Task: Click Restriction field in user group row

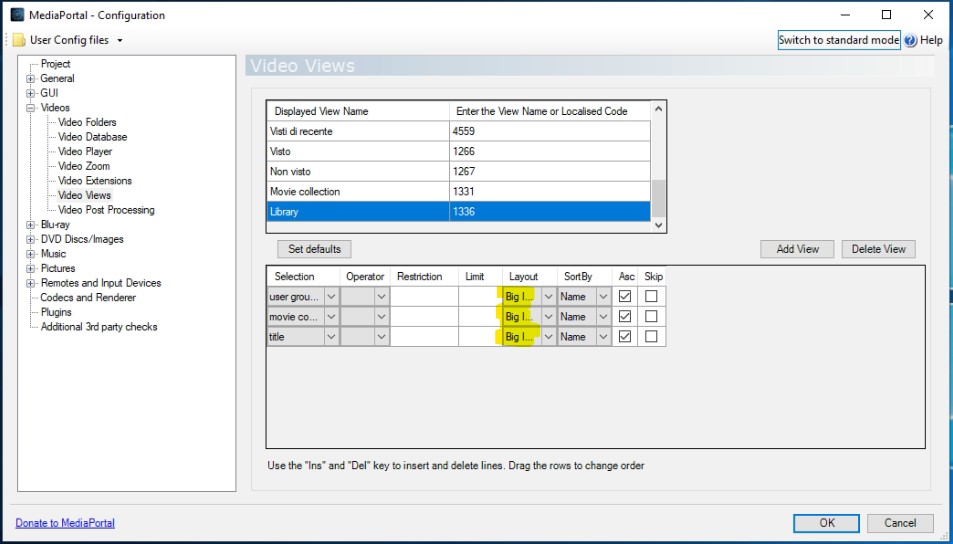Action: 424,297
